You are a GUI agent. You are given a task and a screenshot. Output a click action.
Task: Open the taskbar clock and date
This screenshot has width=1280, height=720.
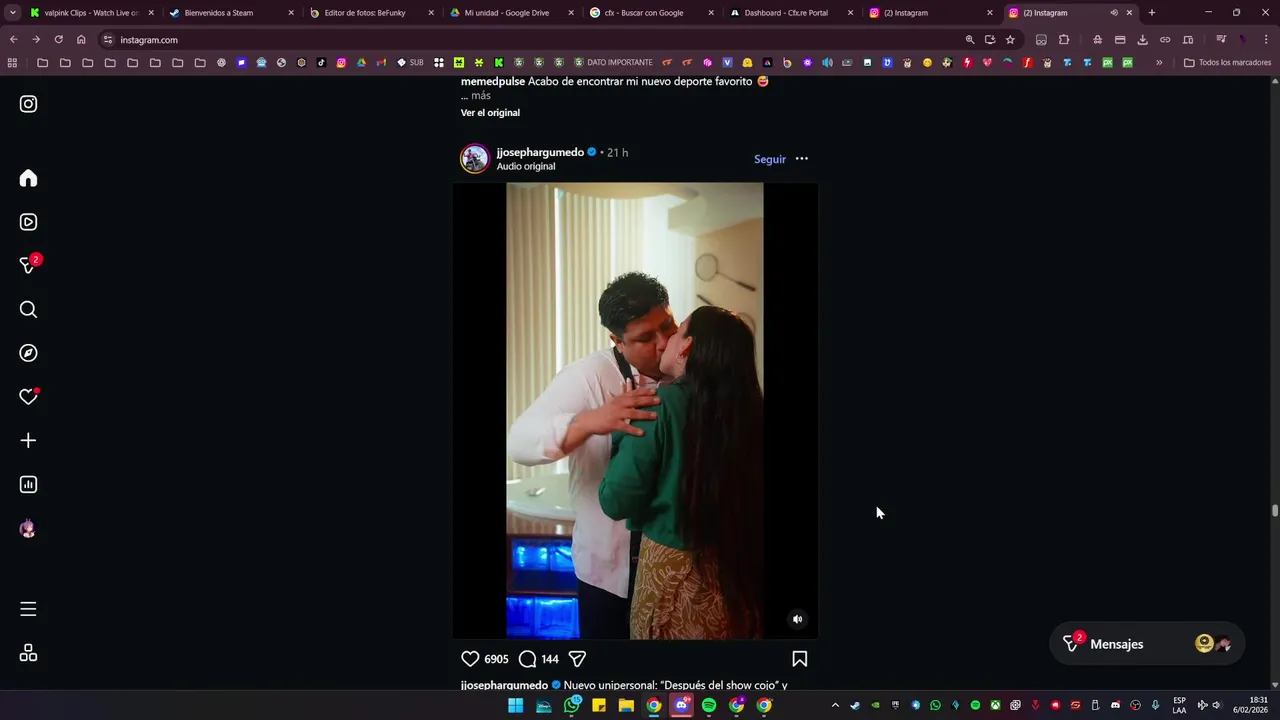tap(1250, 705)
